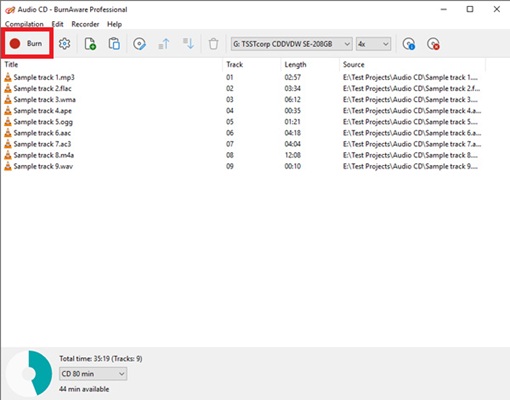
Task: Click VLC cone icon of Sample track 1.mp3
Action: click(8, 77)
